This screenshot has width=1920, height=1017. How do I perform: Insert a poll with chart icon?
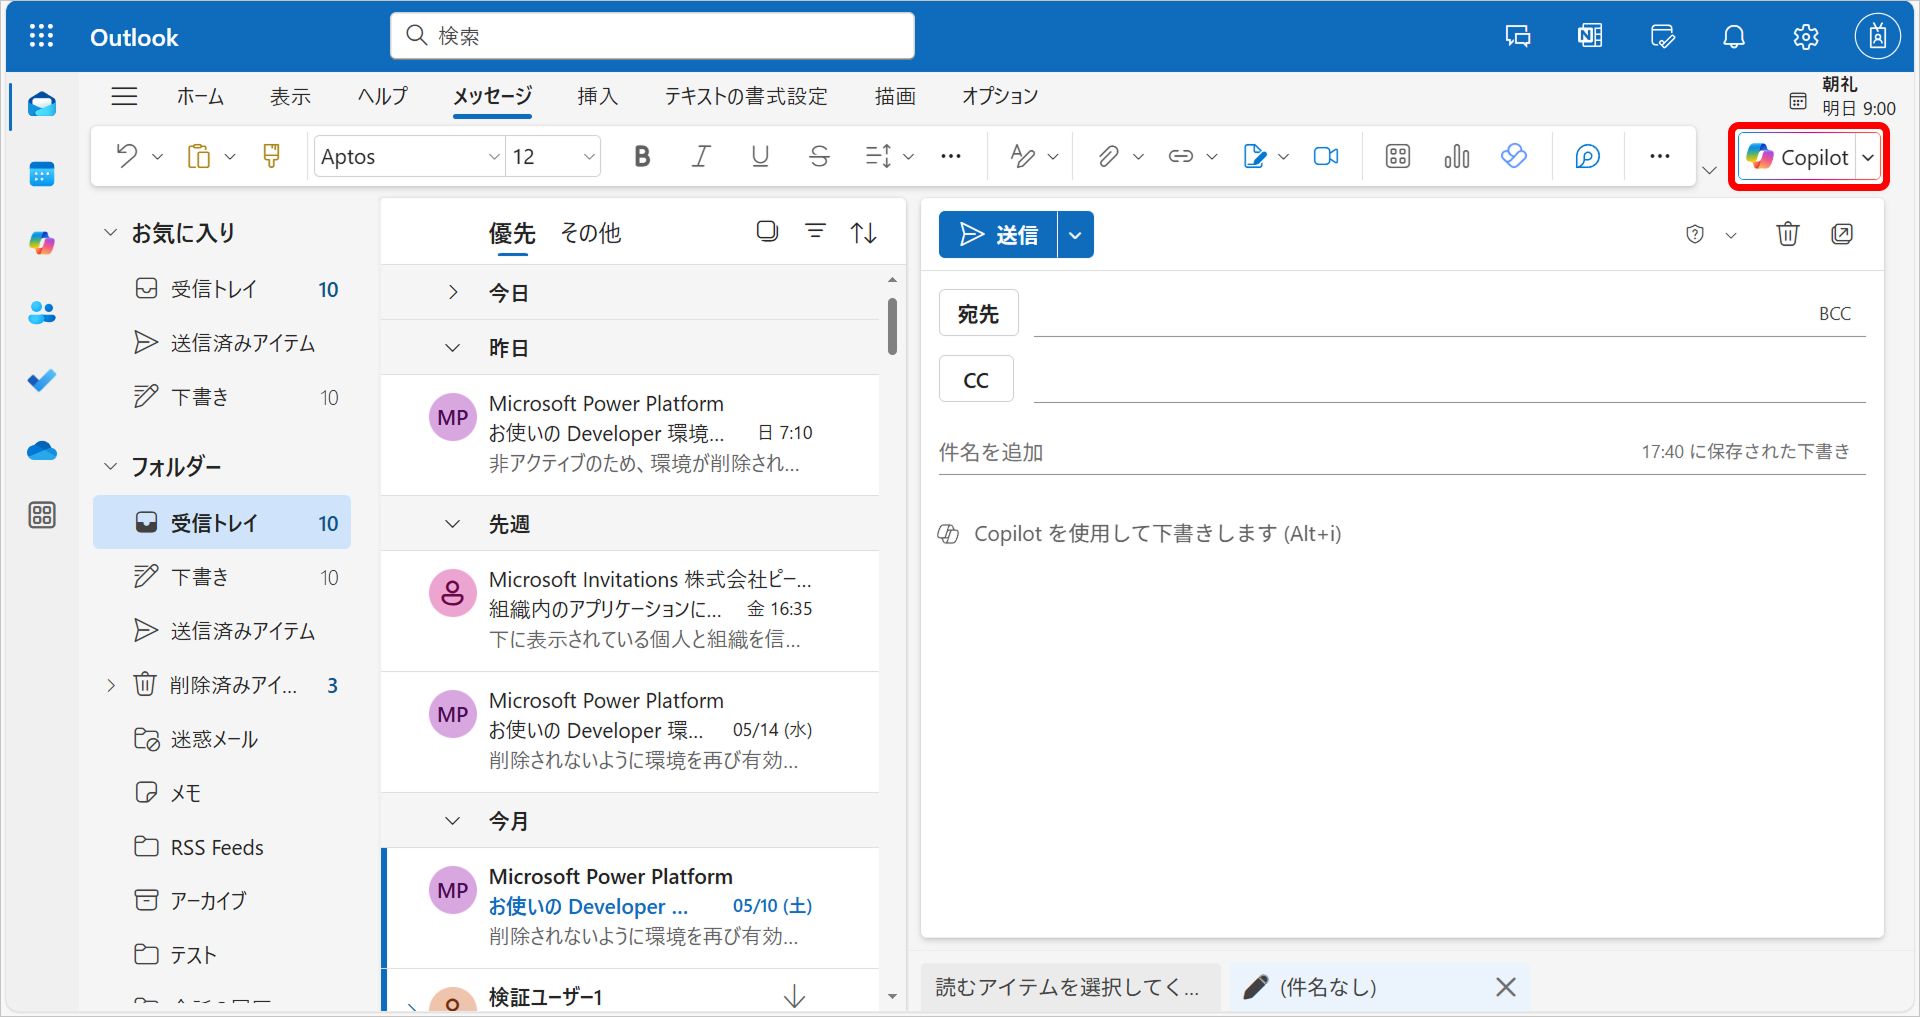point(1456,156)
